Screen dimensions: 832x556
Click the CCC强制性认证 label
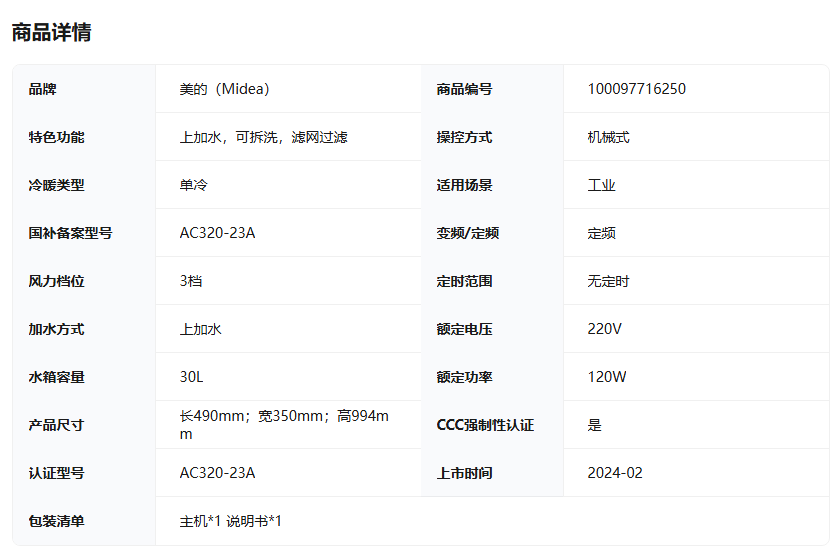point(485,425)
